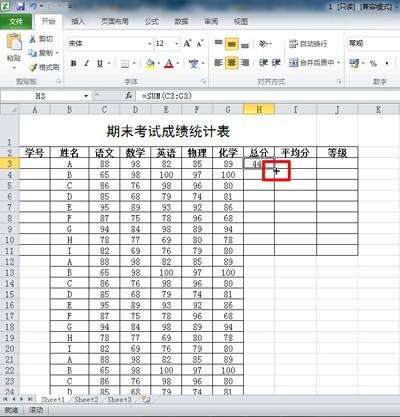
Task: Open the fill color dropdown arrow
Action: (x=159, y=63)
